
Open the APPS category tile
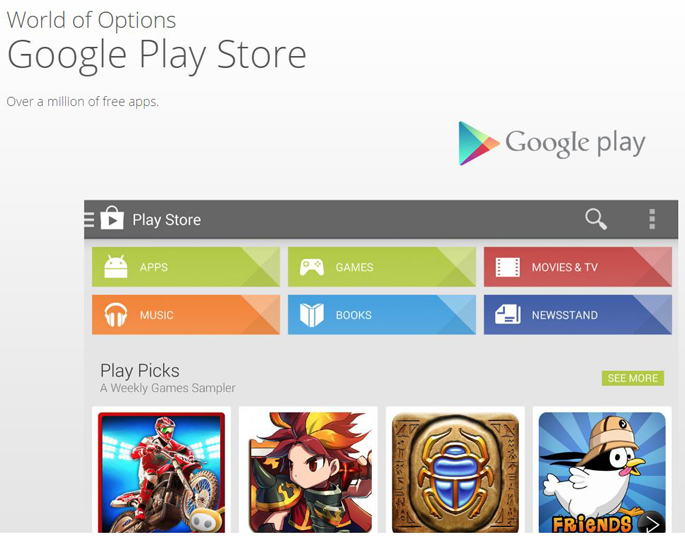tap(186, 267)
